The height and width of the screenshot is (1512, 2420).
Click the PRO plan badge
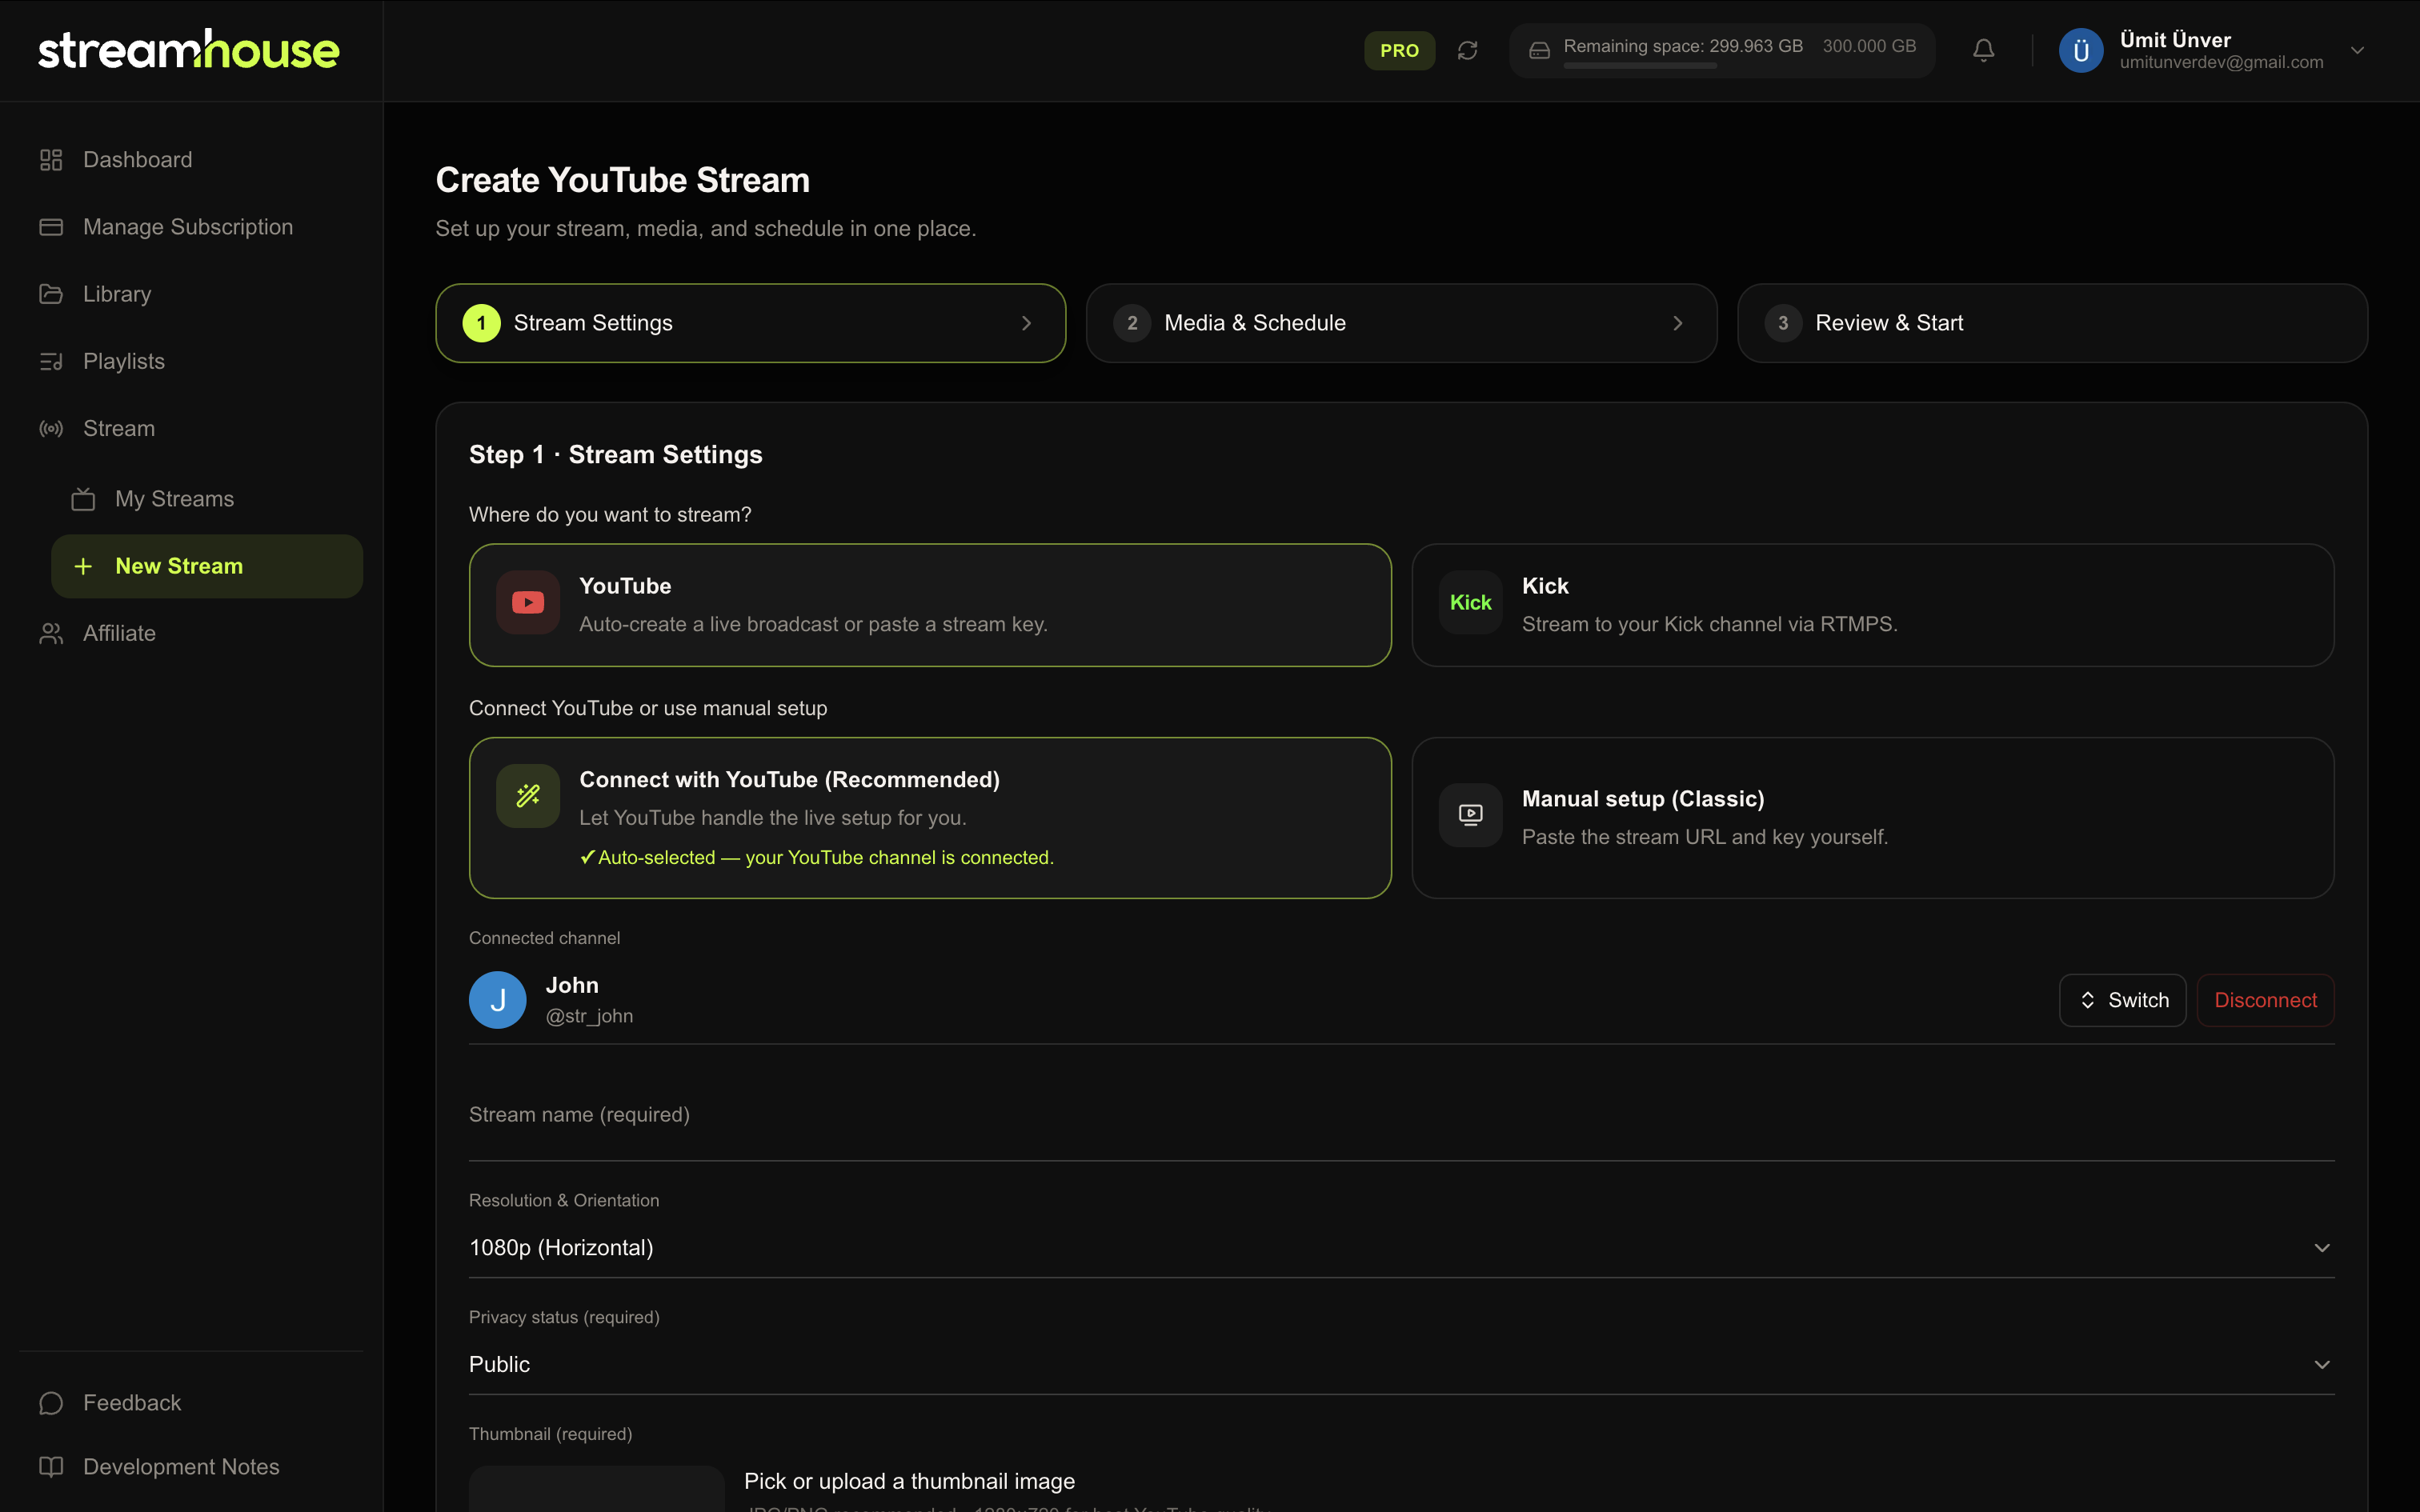pos(1399,50)
